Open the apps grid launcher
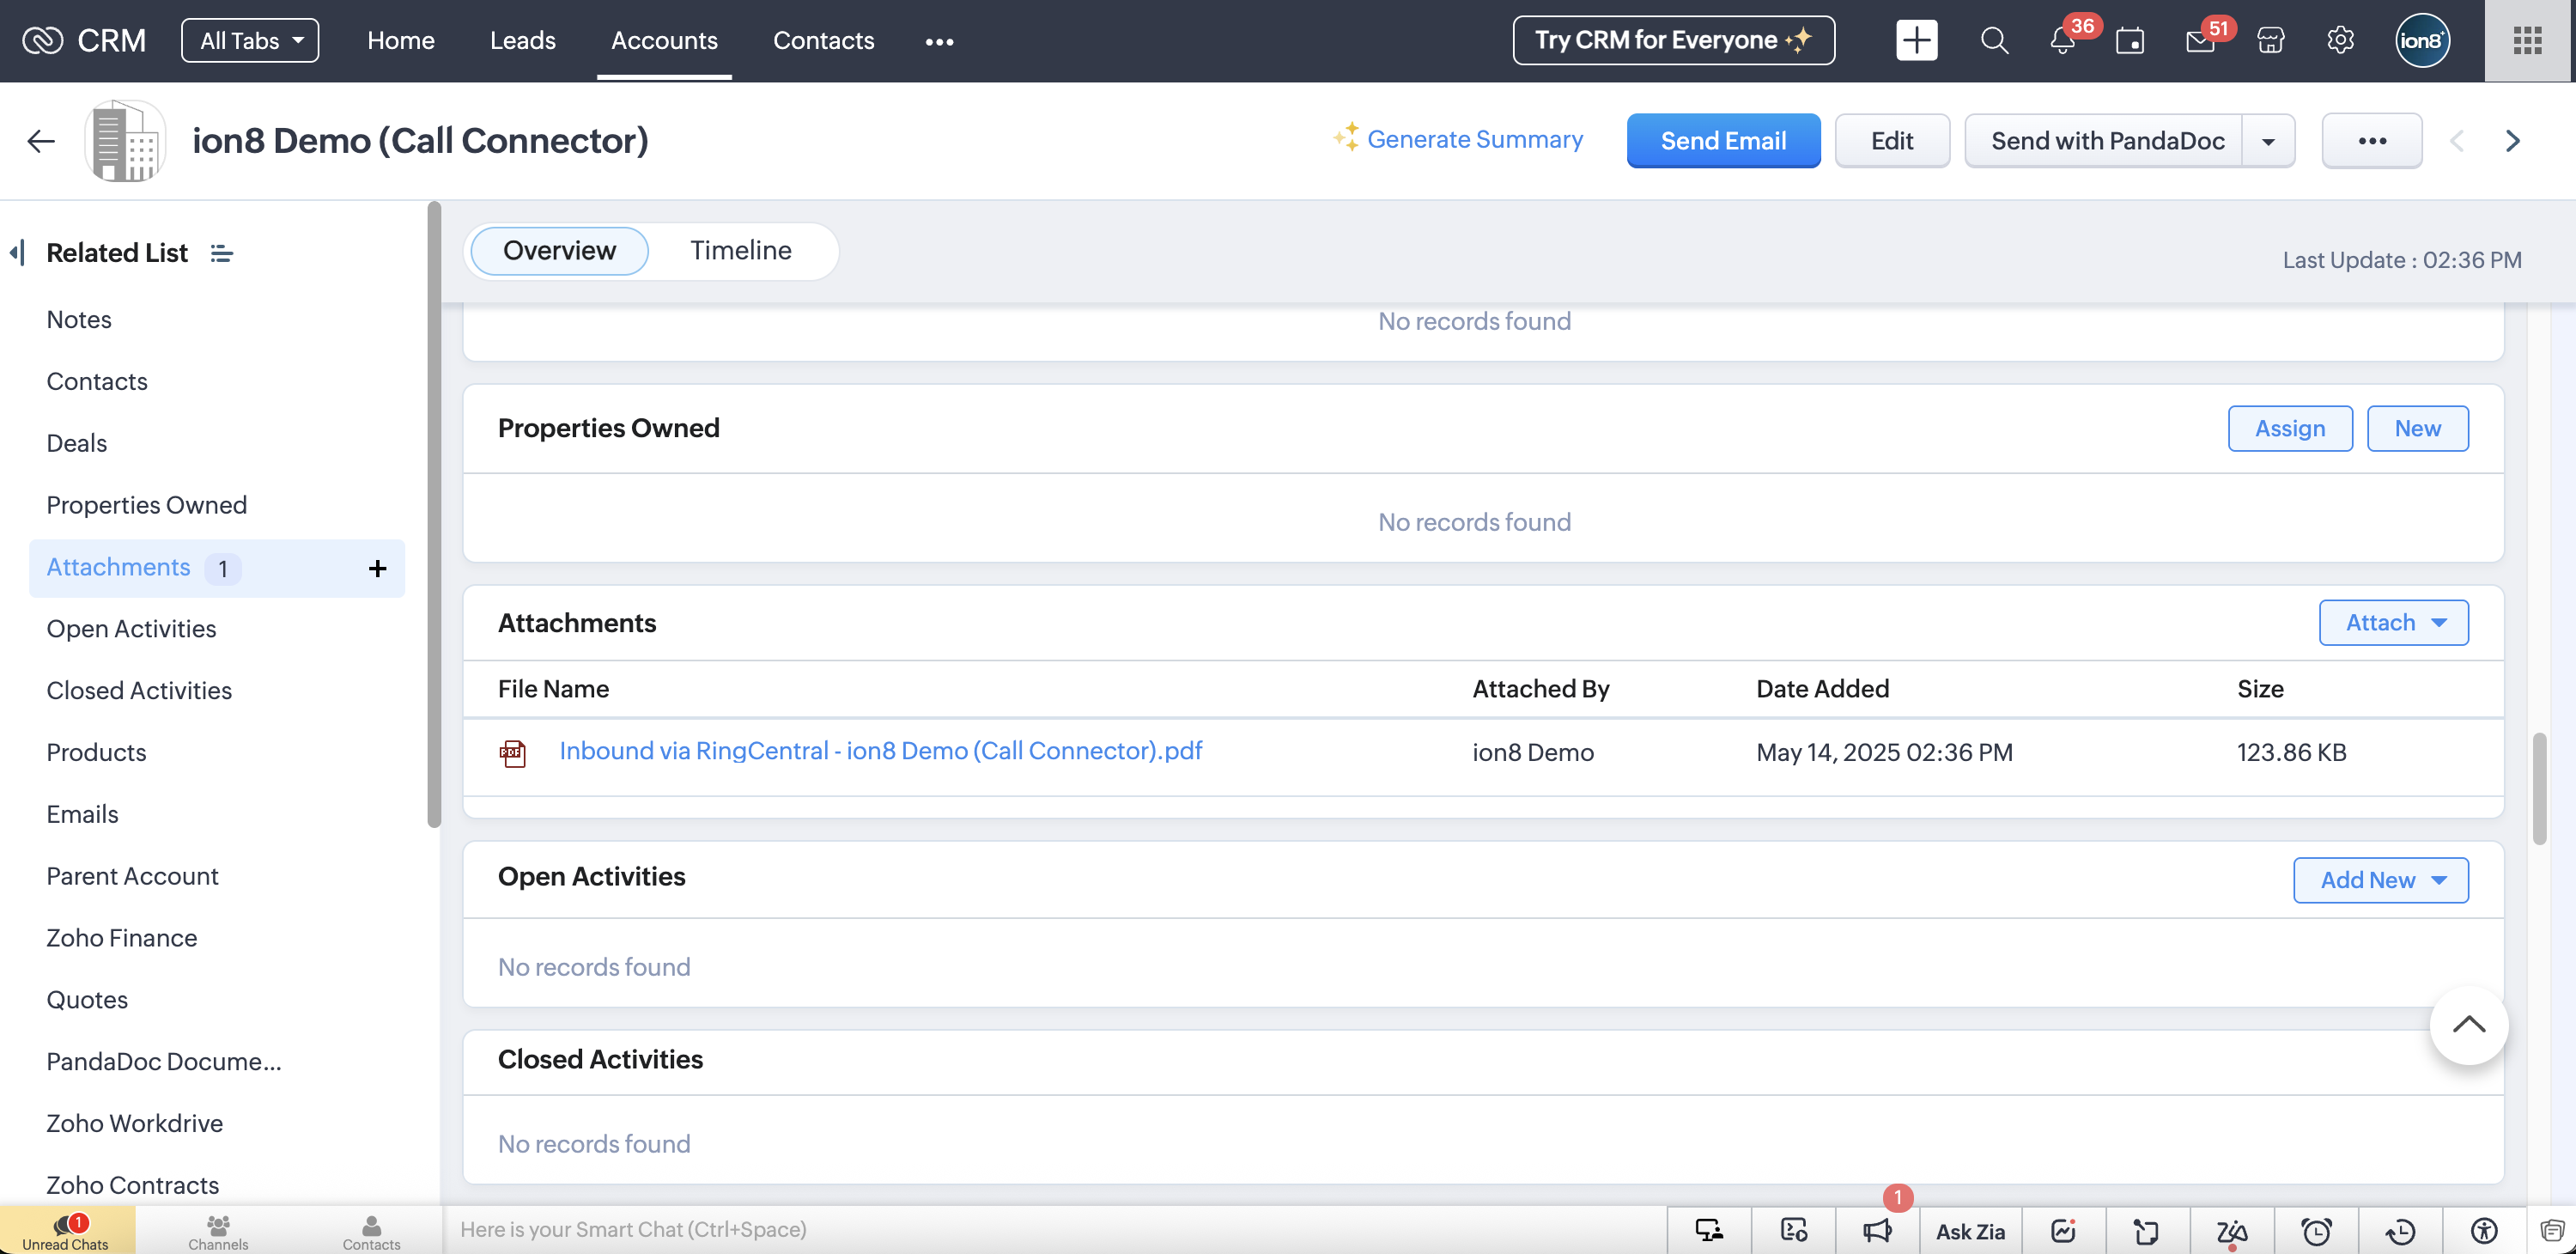 coord(2527,40)
